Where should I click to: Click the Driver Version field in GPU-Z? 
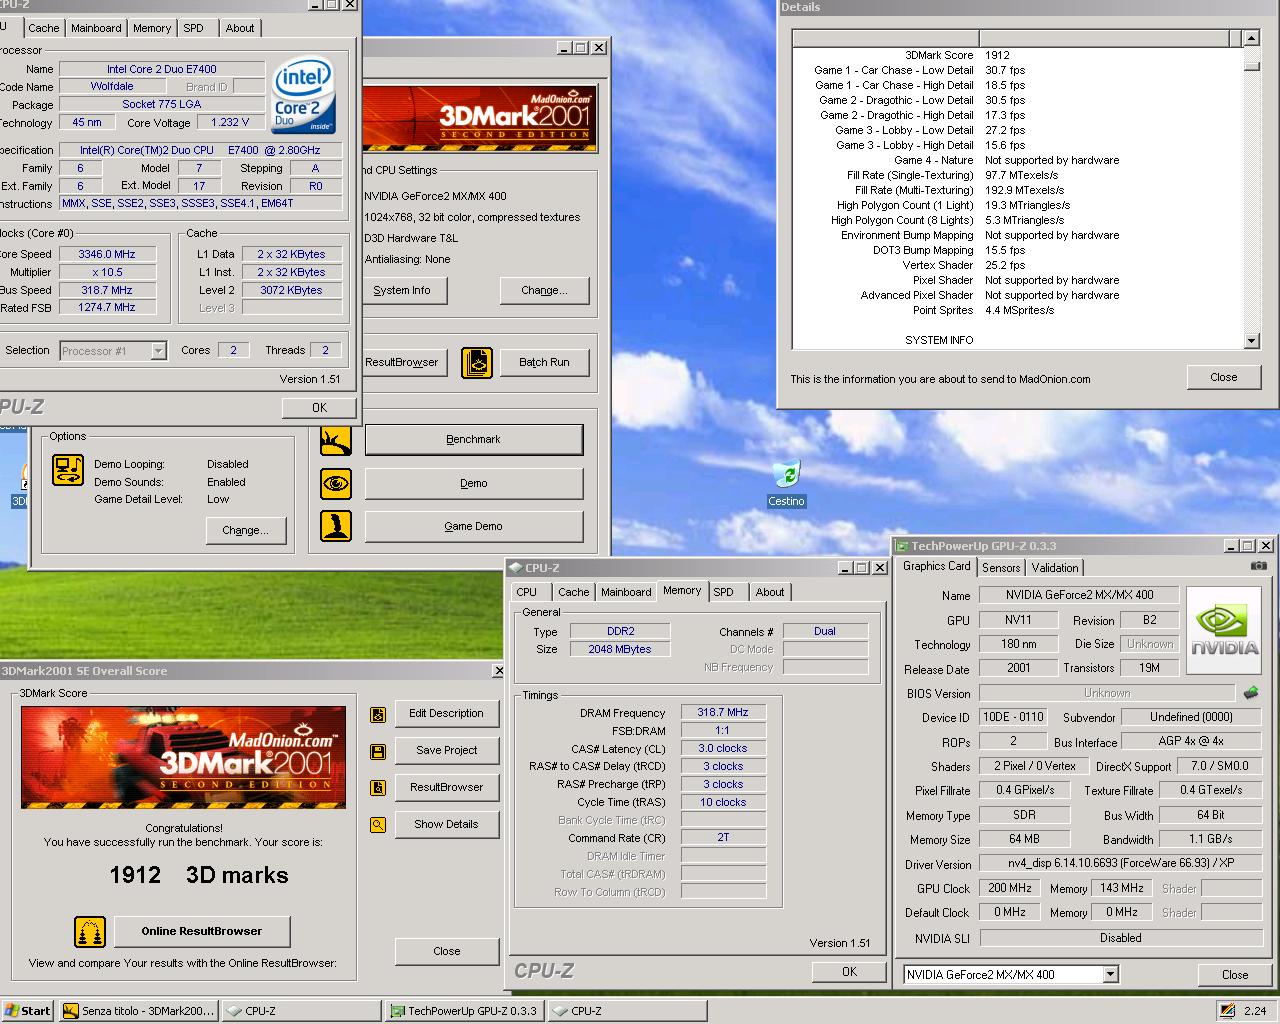point(1120,864)
